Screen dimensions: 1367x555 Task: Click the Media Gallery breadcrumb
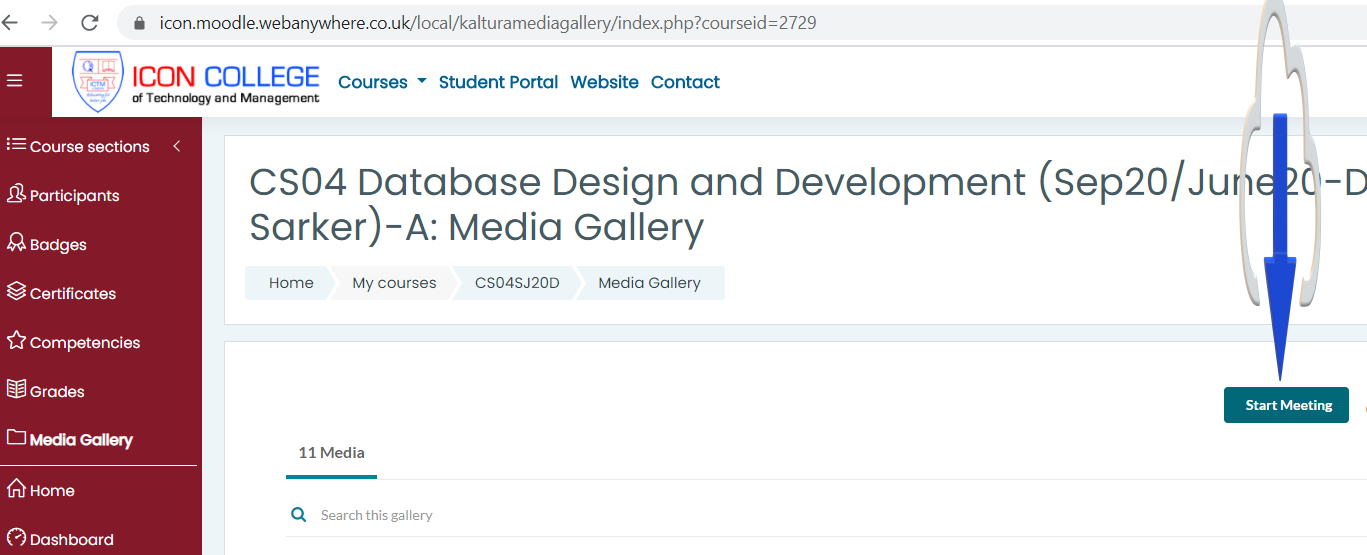tap(649, 283)
